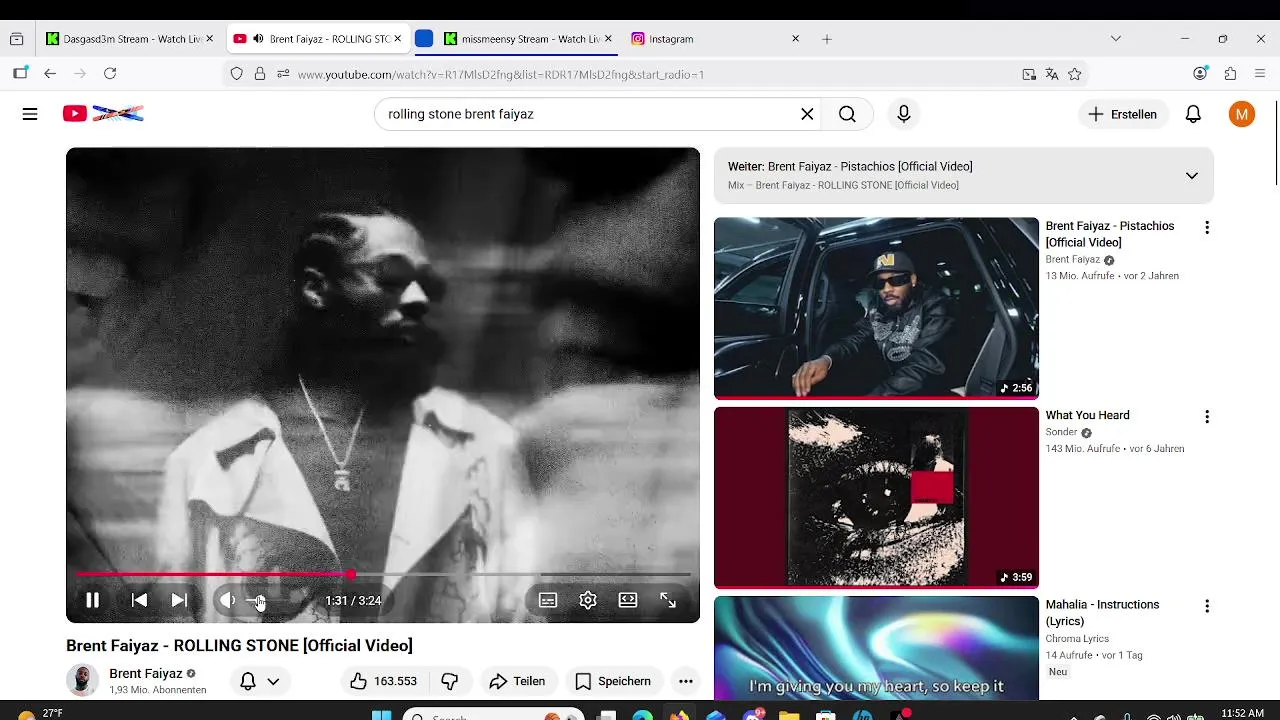Open the notifications bell in header
The image size is (1280, 720).
[x=1193, y=114]
